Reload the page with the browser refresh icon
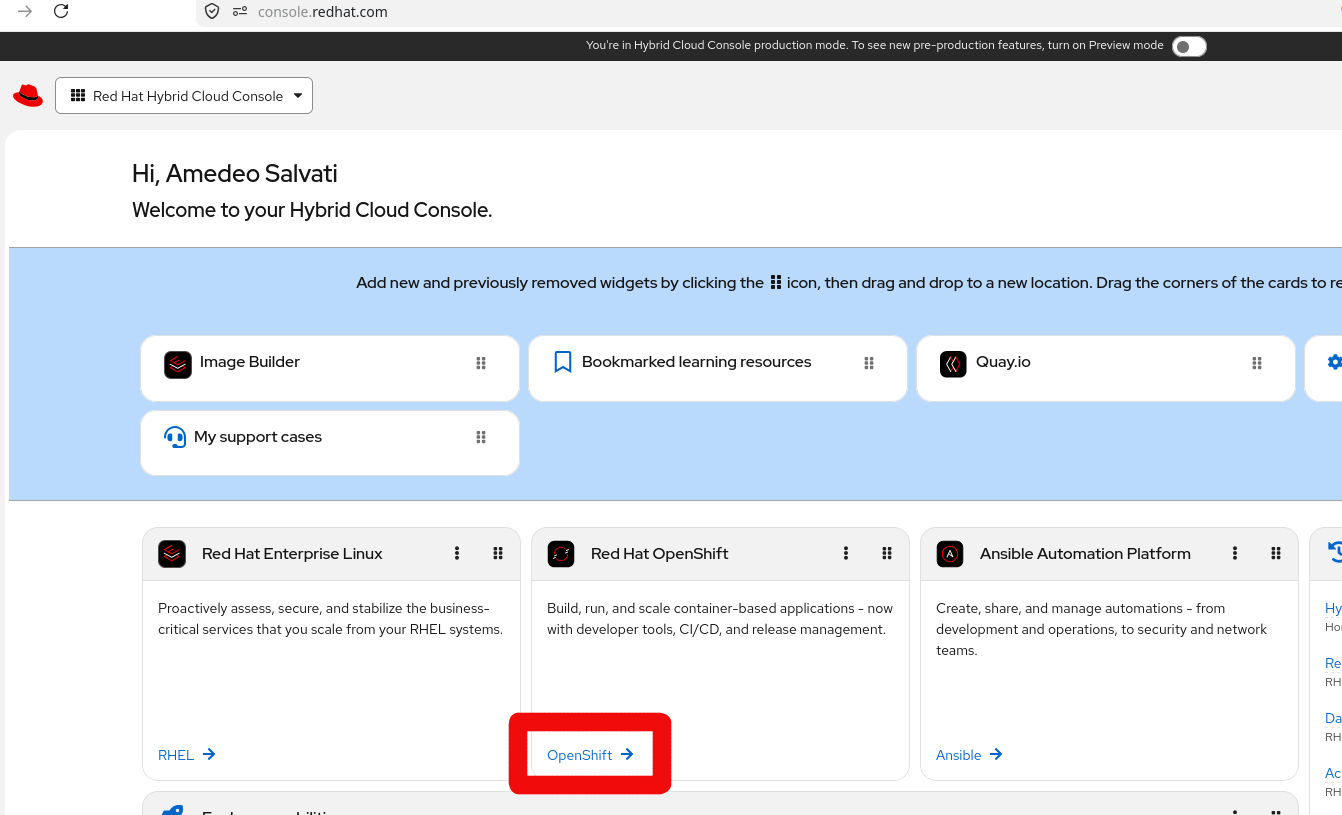 [61, 12]
